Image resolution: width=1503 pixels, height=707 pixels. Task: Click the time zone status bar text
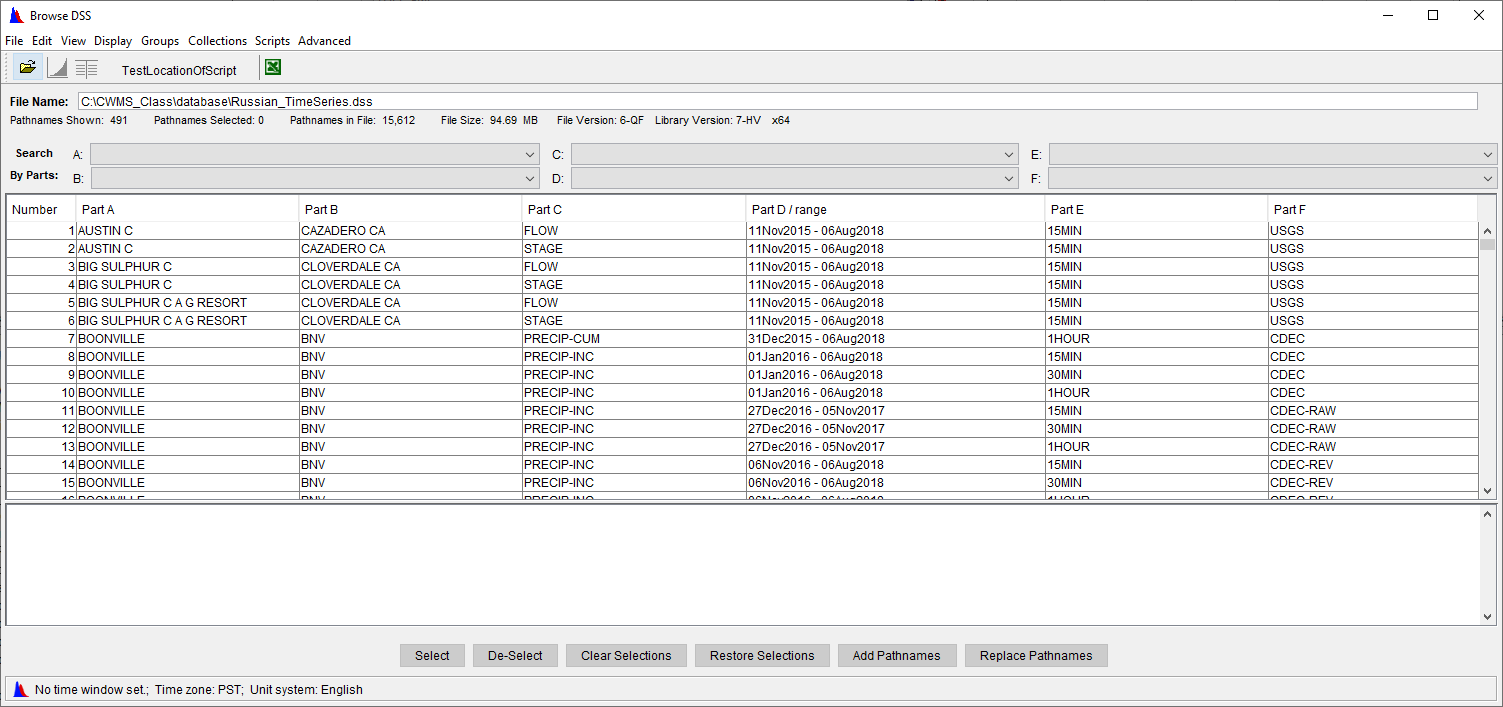click(x=199, y=690)
